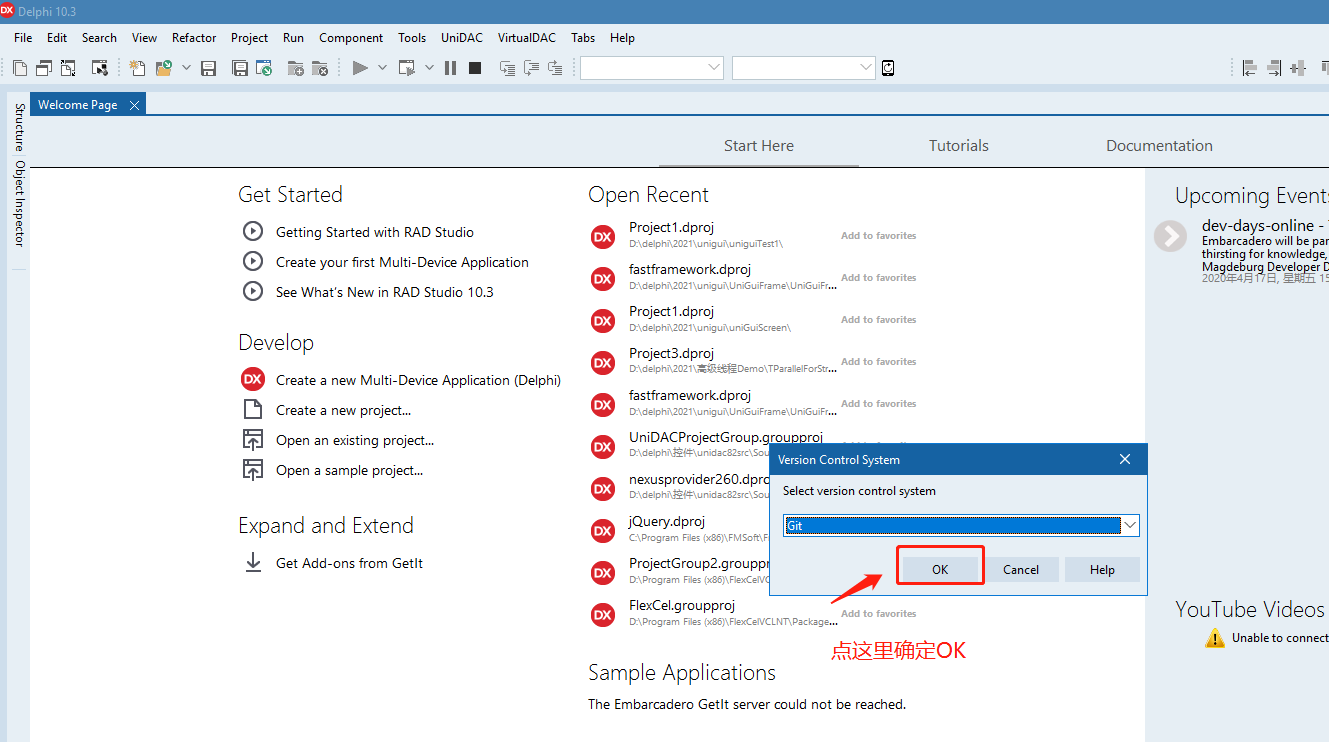Open the Refactor menu
Image resolution: width=1329 pixels, height=742 pixels.
click(194, 38)
